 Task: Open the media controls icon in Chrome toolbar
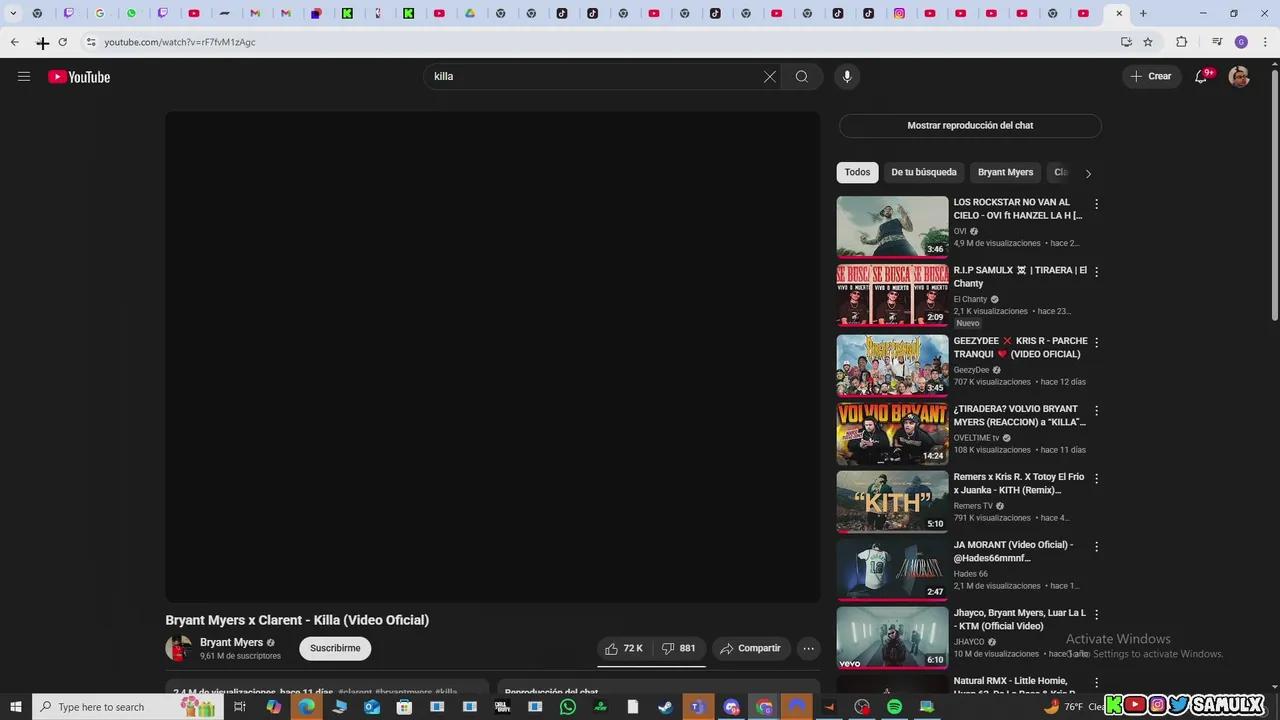[x=1216, y=42]
